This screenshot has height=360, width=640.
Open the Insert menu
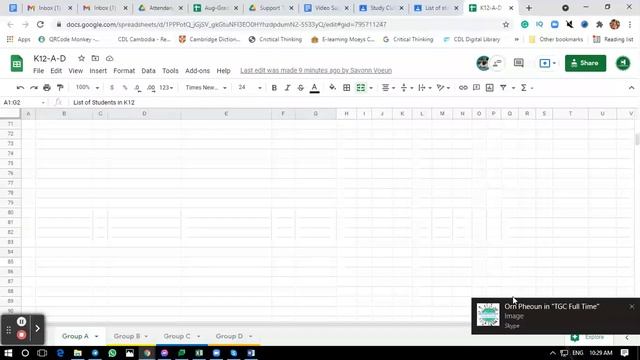[x=98, y=71]
